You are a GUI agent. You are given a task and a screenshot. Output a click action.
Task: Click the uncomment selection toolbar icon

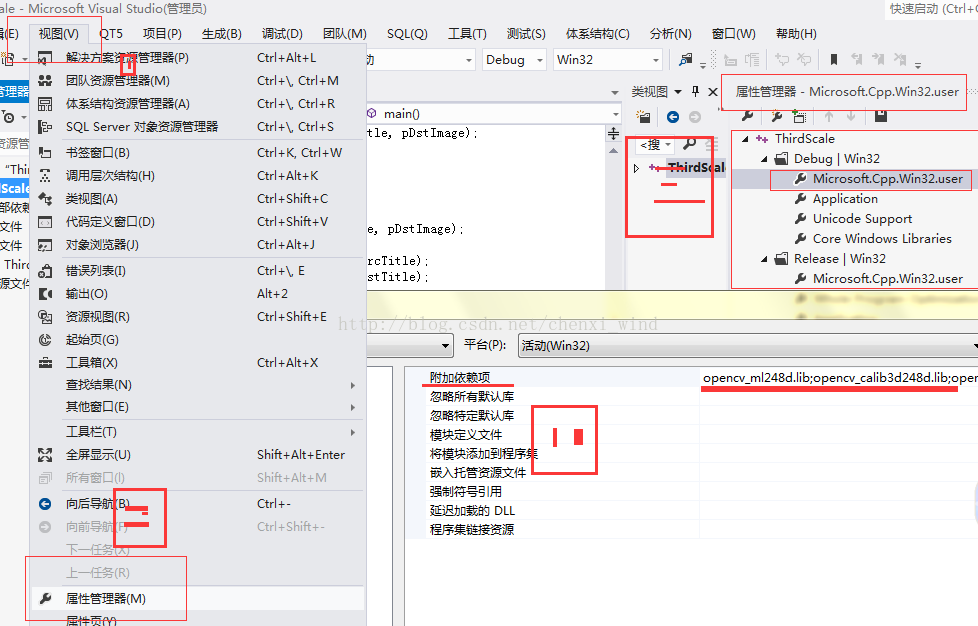[804, 60]
